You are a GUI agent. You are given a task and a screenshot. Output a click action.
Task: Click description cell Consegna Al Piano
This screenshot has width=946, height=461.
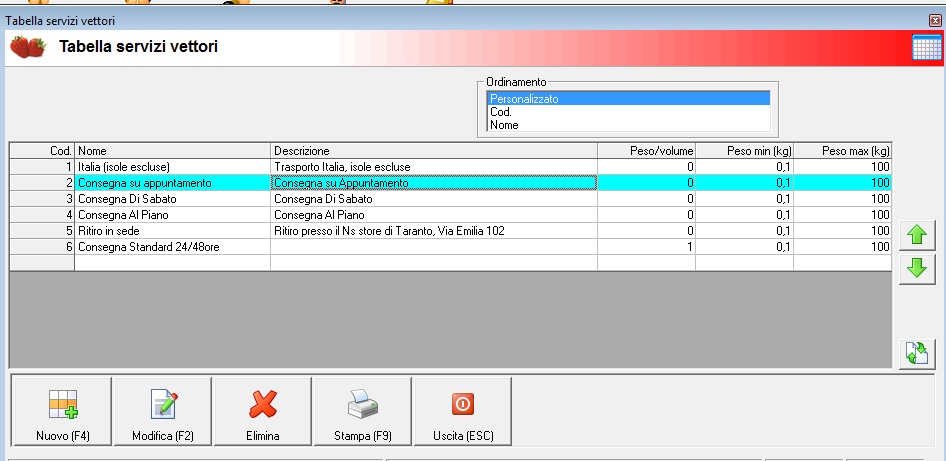[434, 215]
